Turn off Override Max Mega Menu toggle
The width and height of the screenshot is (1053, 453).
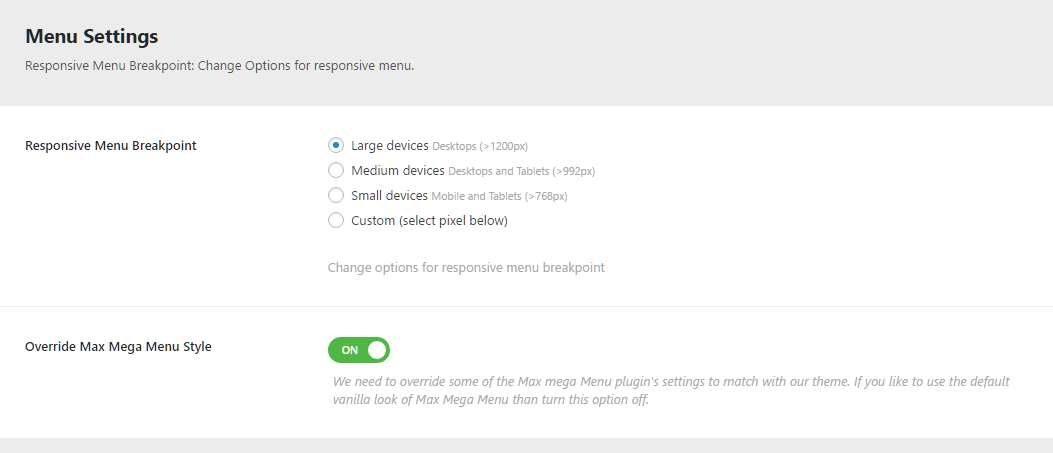[x=358, y=350]
